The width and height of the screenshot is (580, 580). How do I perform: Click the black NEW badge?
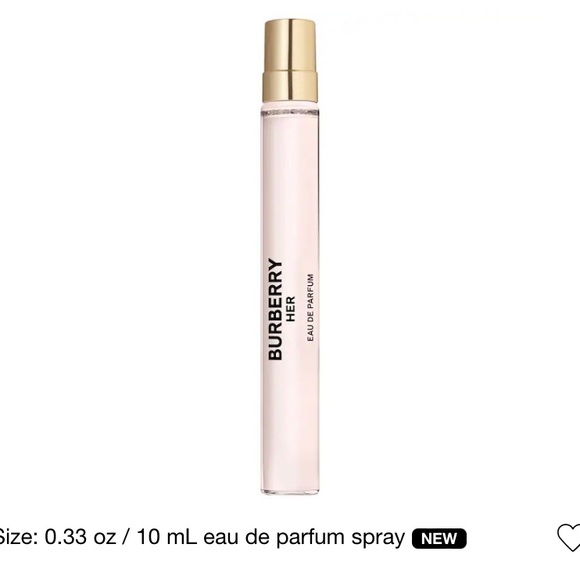click(x=439, y=539)
